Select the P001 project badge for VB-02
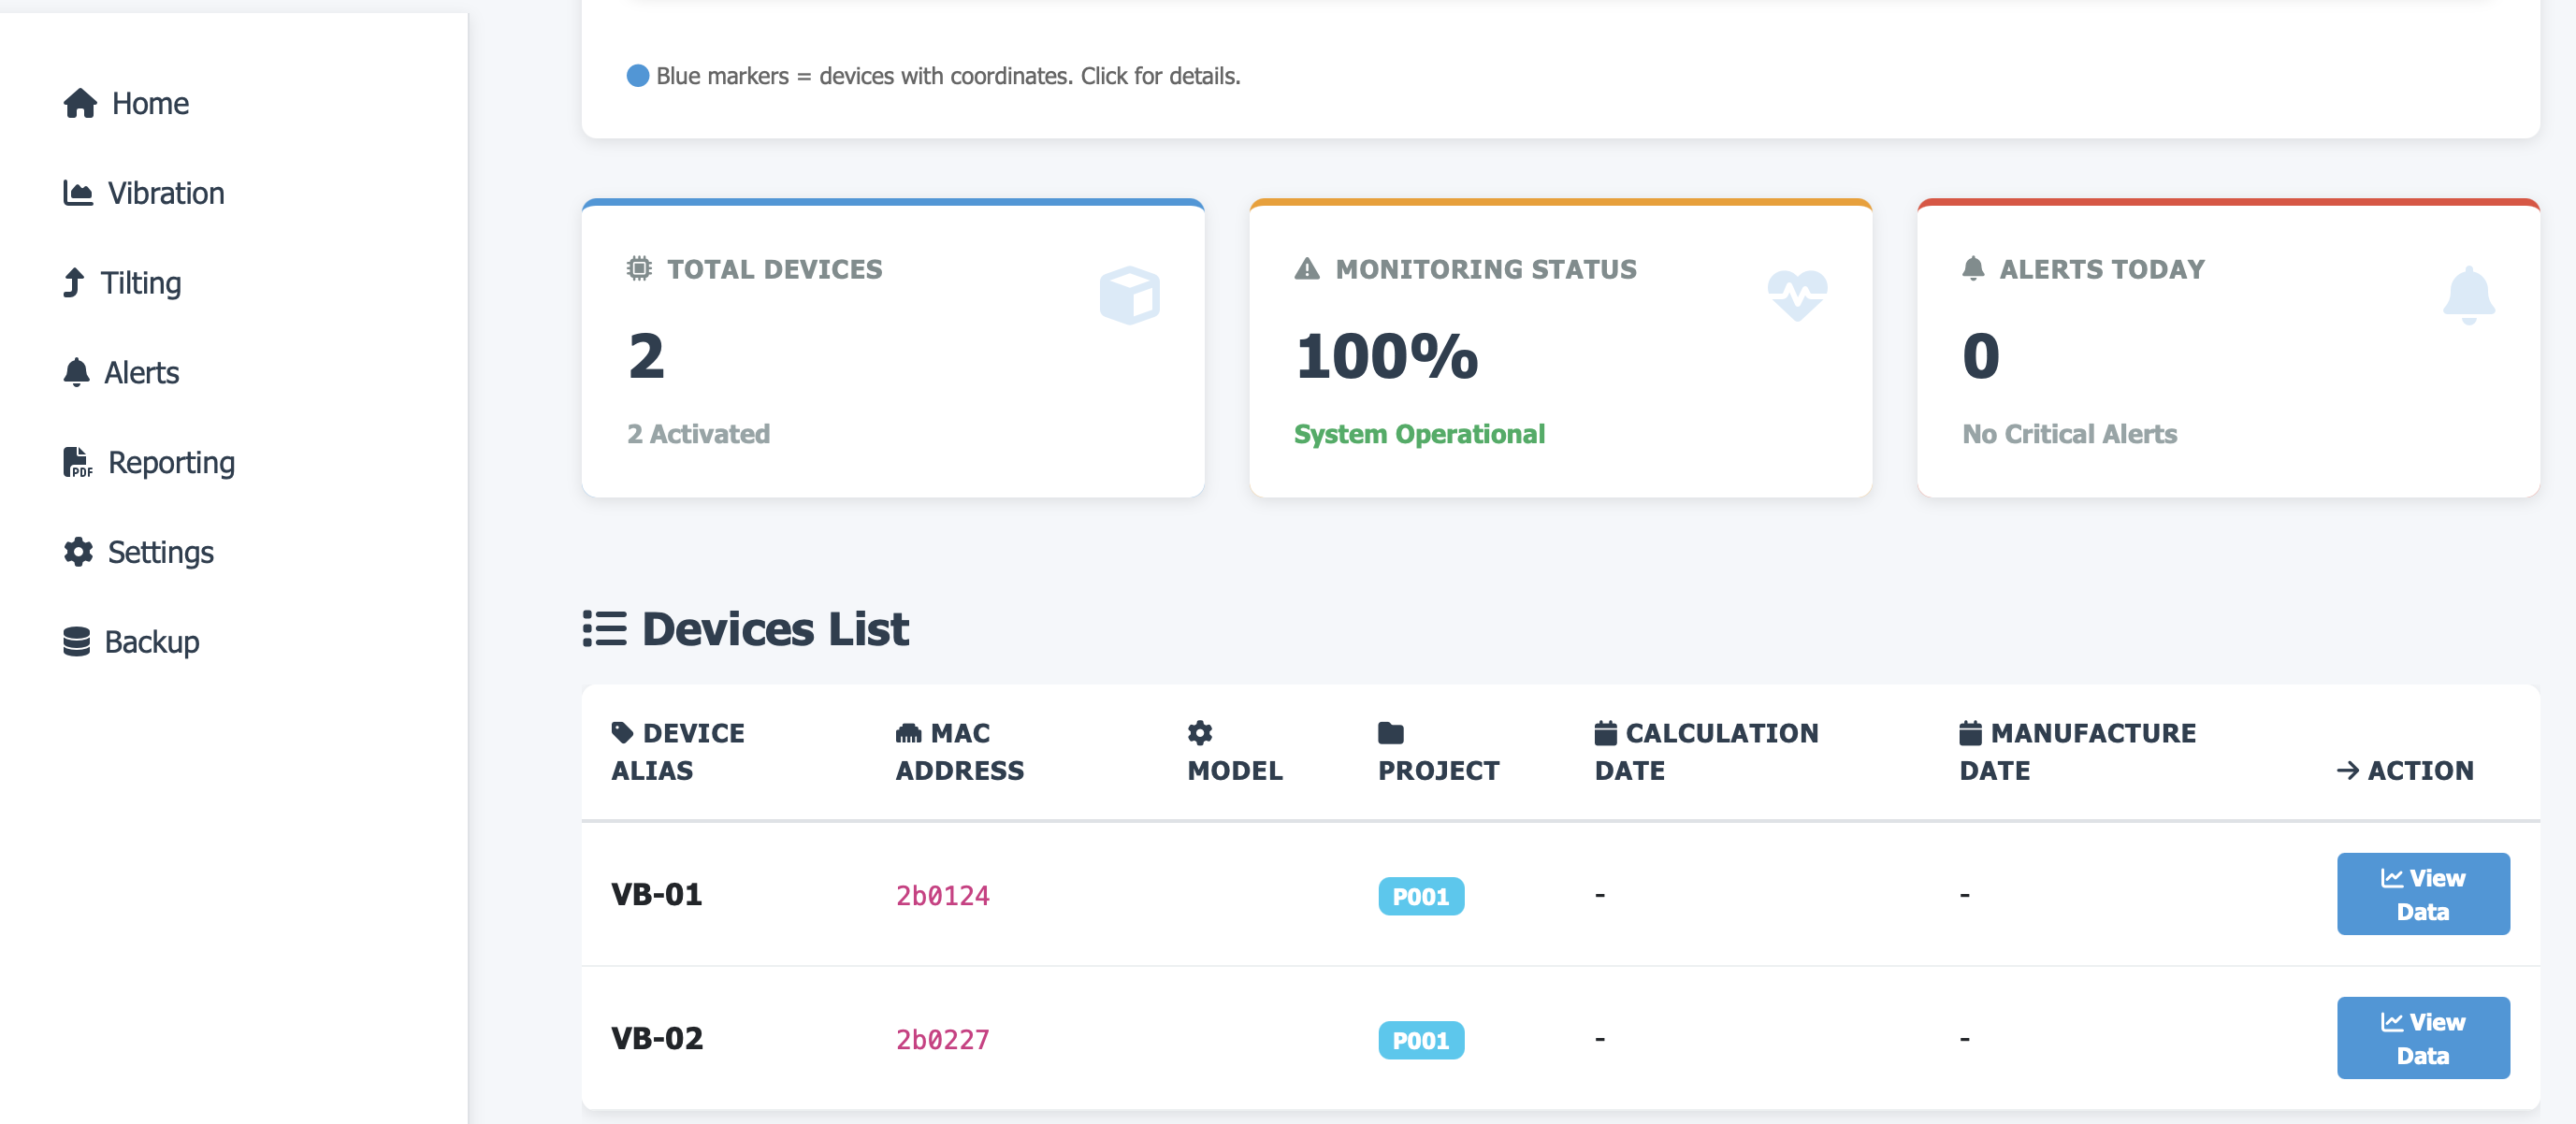 coord(1421,1040)
